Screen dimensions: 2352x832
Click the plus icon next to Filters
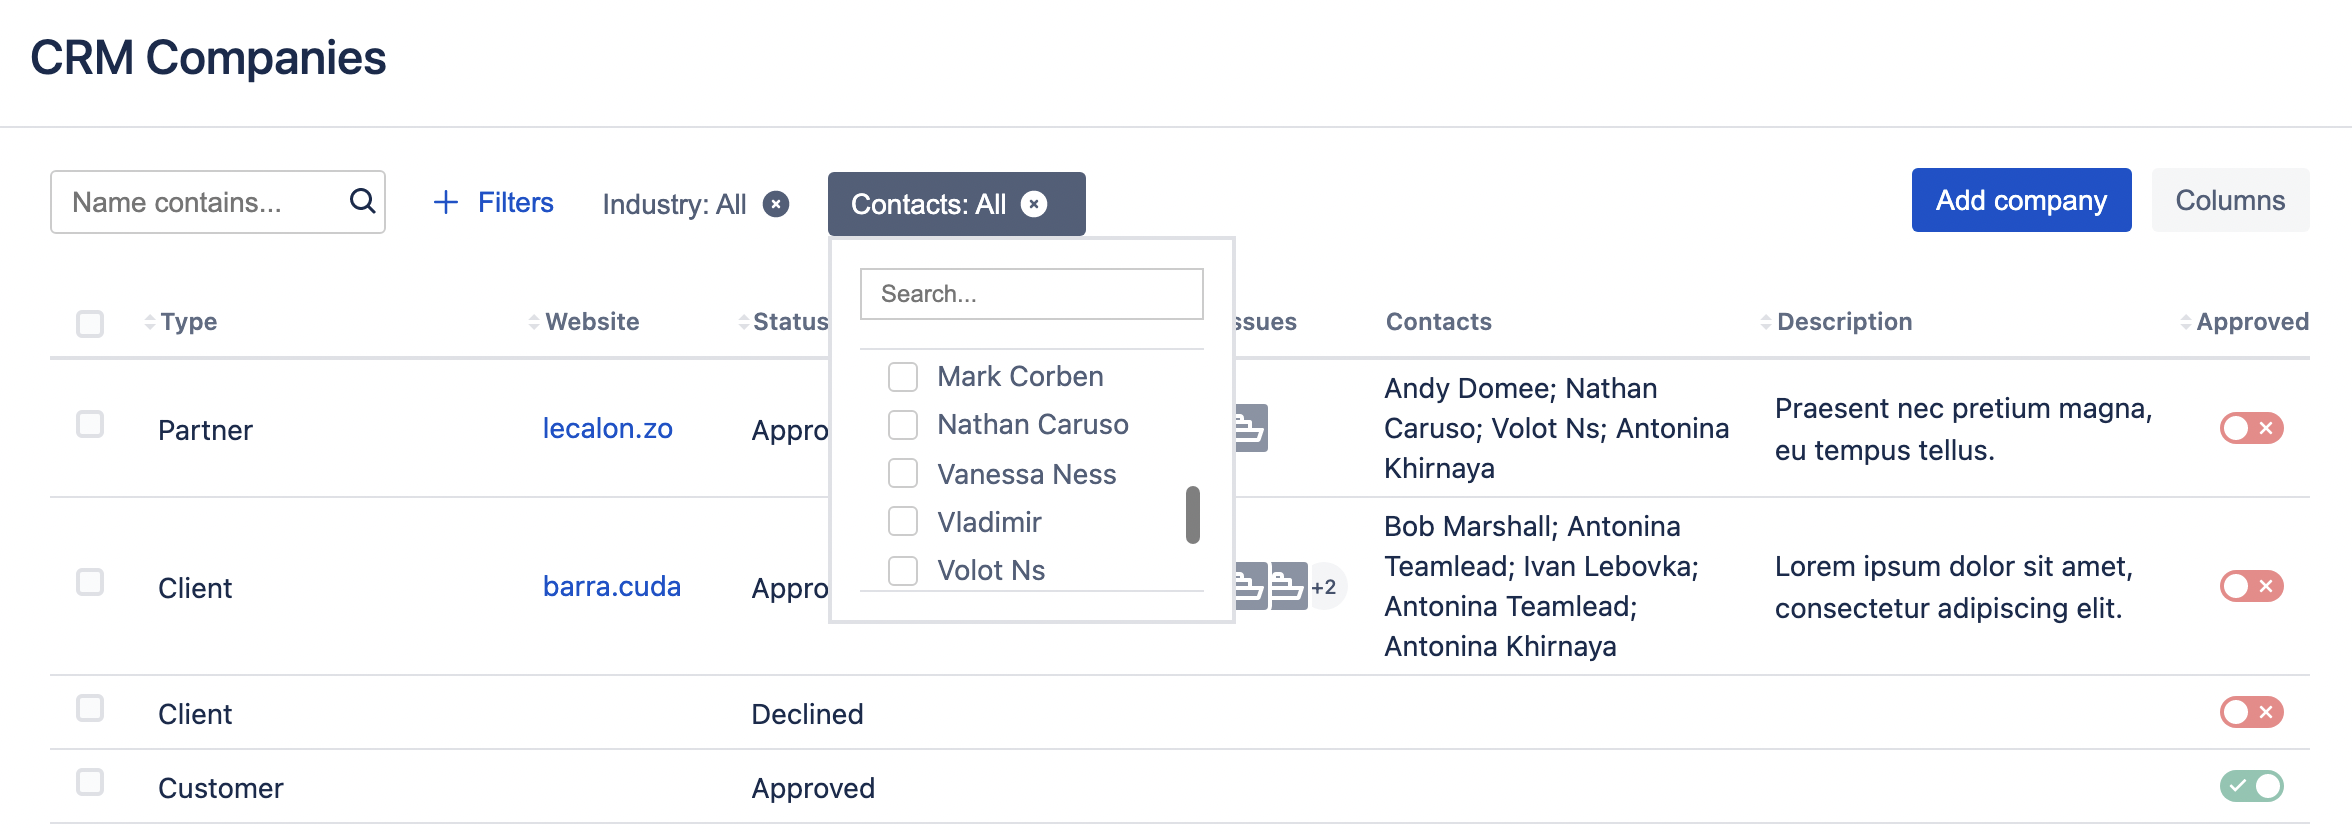coord(445,202)
